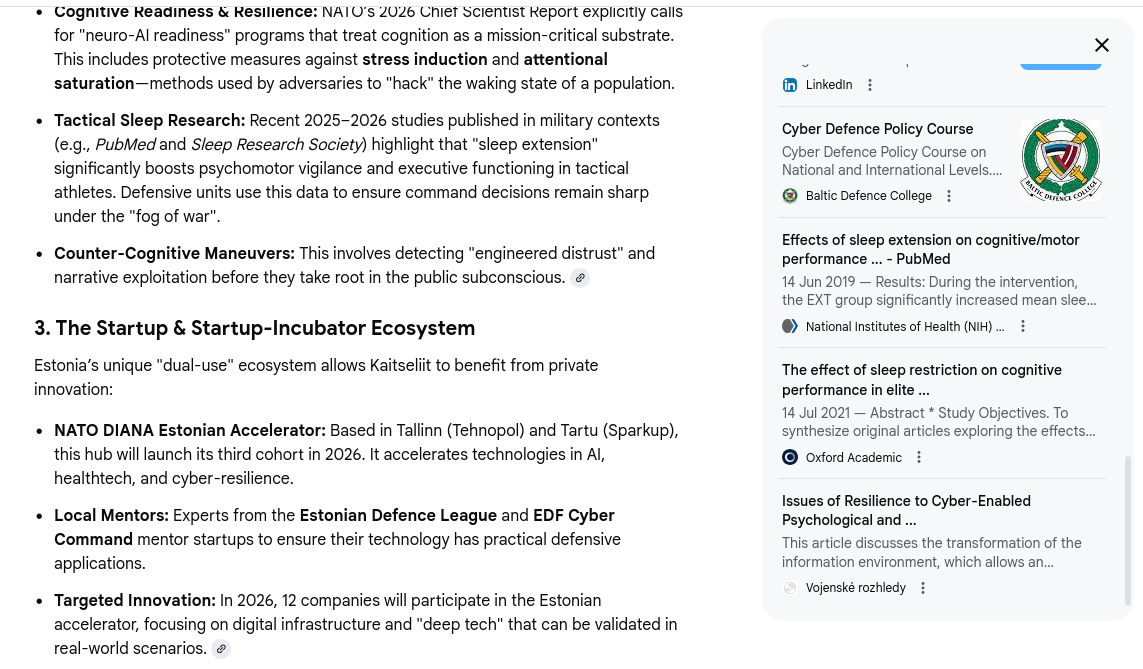
Task: Click the Baltic Defence College logo thumbnail
Action: pos(1060,160)
